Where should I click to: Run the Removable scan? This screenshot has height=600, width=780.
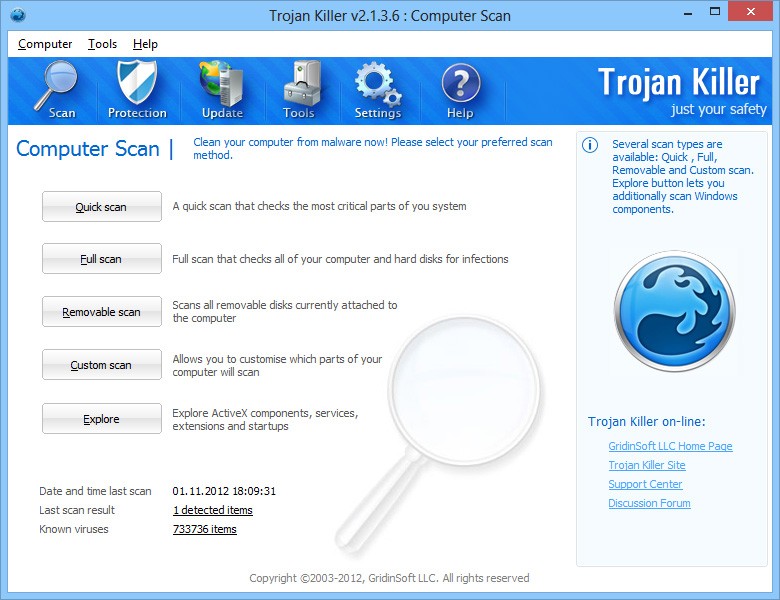coord(101,312)
